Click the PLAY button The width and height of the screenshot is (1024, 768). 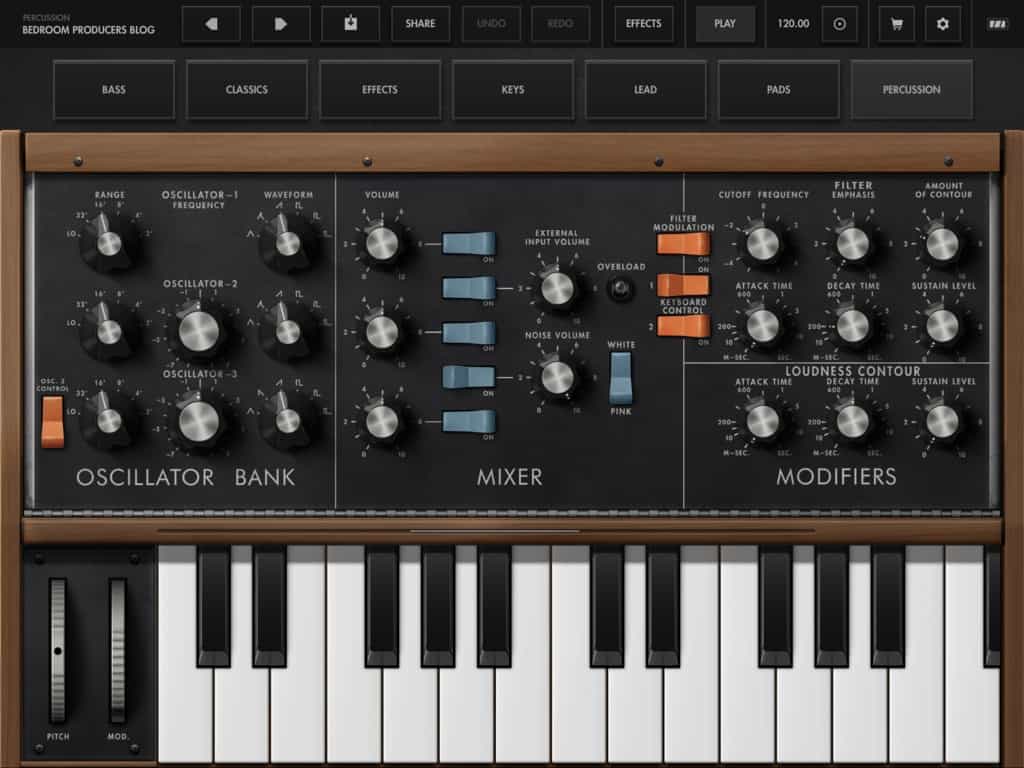tap(725, 24)
